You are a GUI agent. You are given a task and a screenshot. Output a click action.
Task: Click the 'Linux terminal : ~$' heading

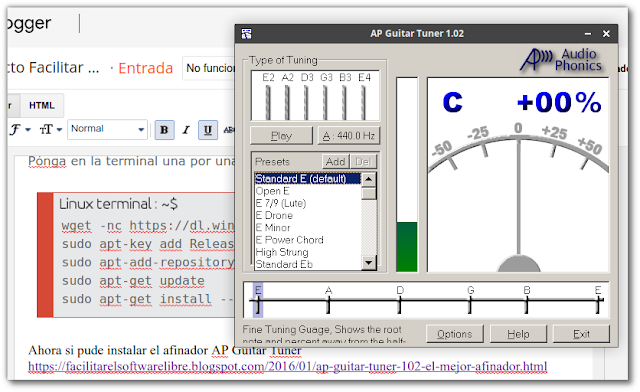click(118, 204)
